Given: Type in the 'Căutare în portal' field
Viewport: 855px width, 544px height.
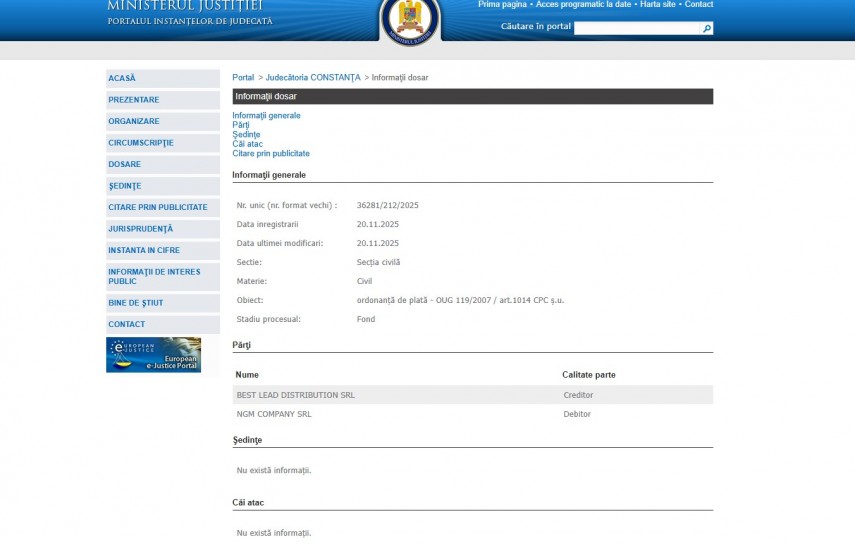Looking at the screenshot, I should pyautogui.click(x=636, y=28).
